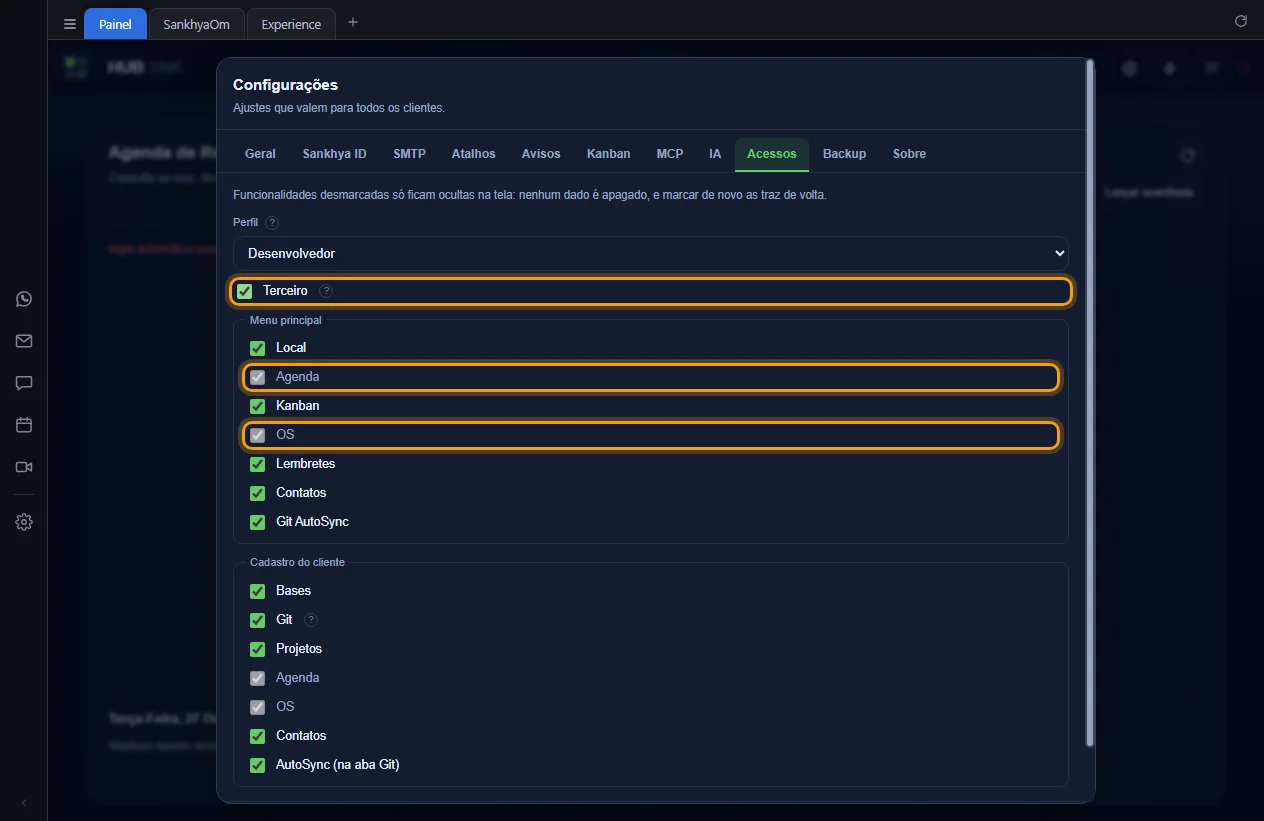This screenshot has height=821, width=1264.
Task: Open the hamburger menu at top left
Action: (x=69, y=24)
